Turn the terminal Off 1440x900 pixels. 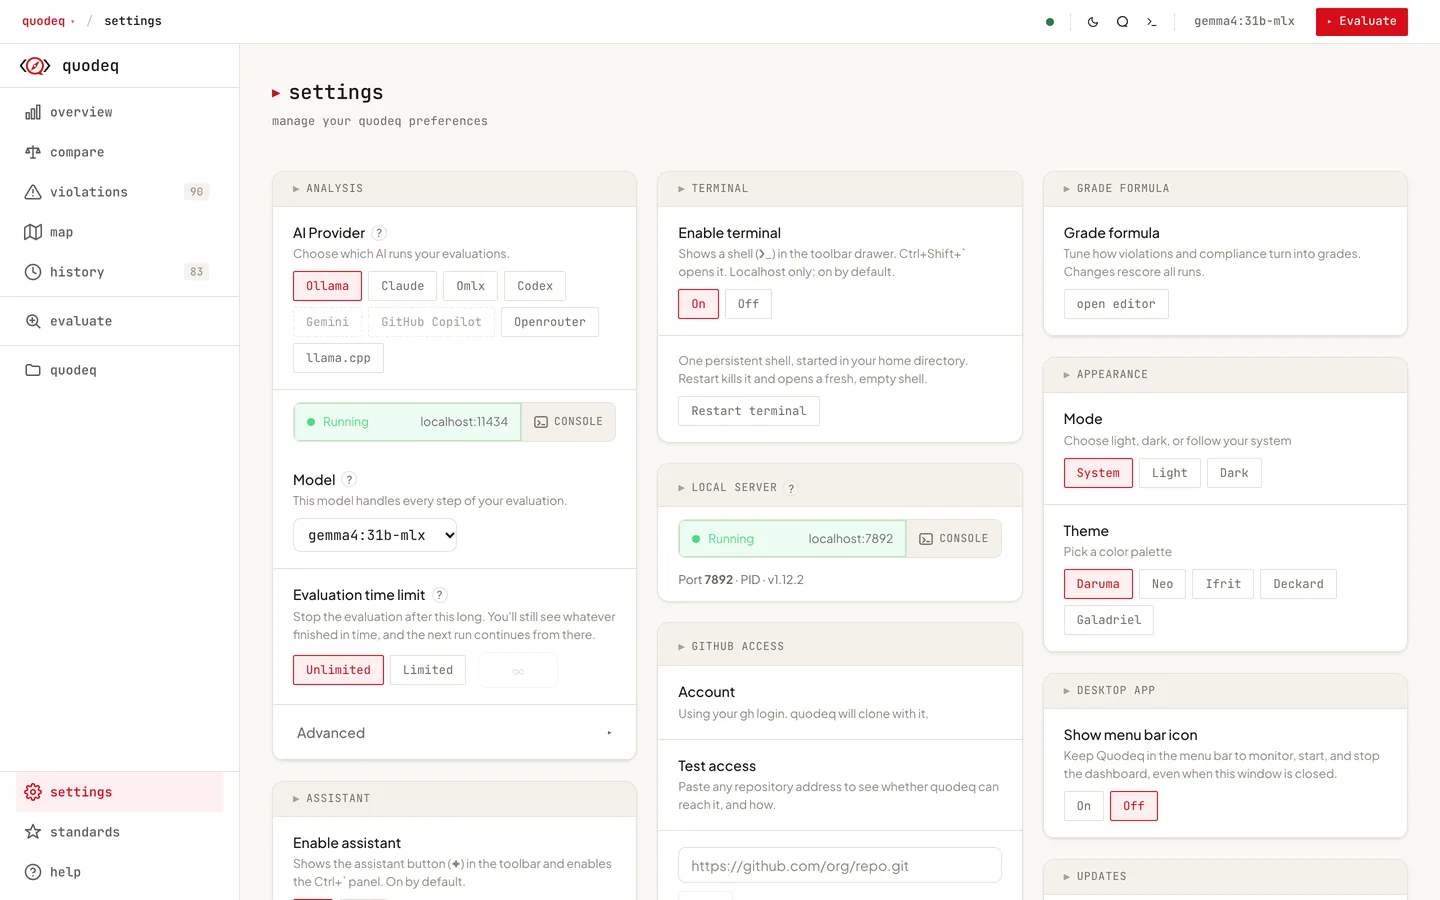[x=748, y=304]
